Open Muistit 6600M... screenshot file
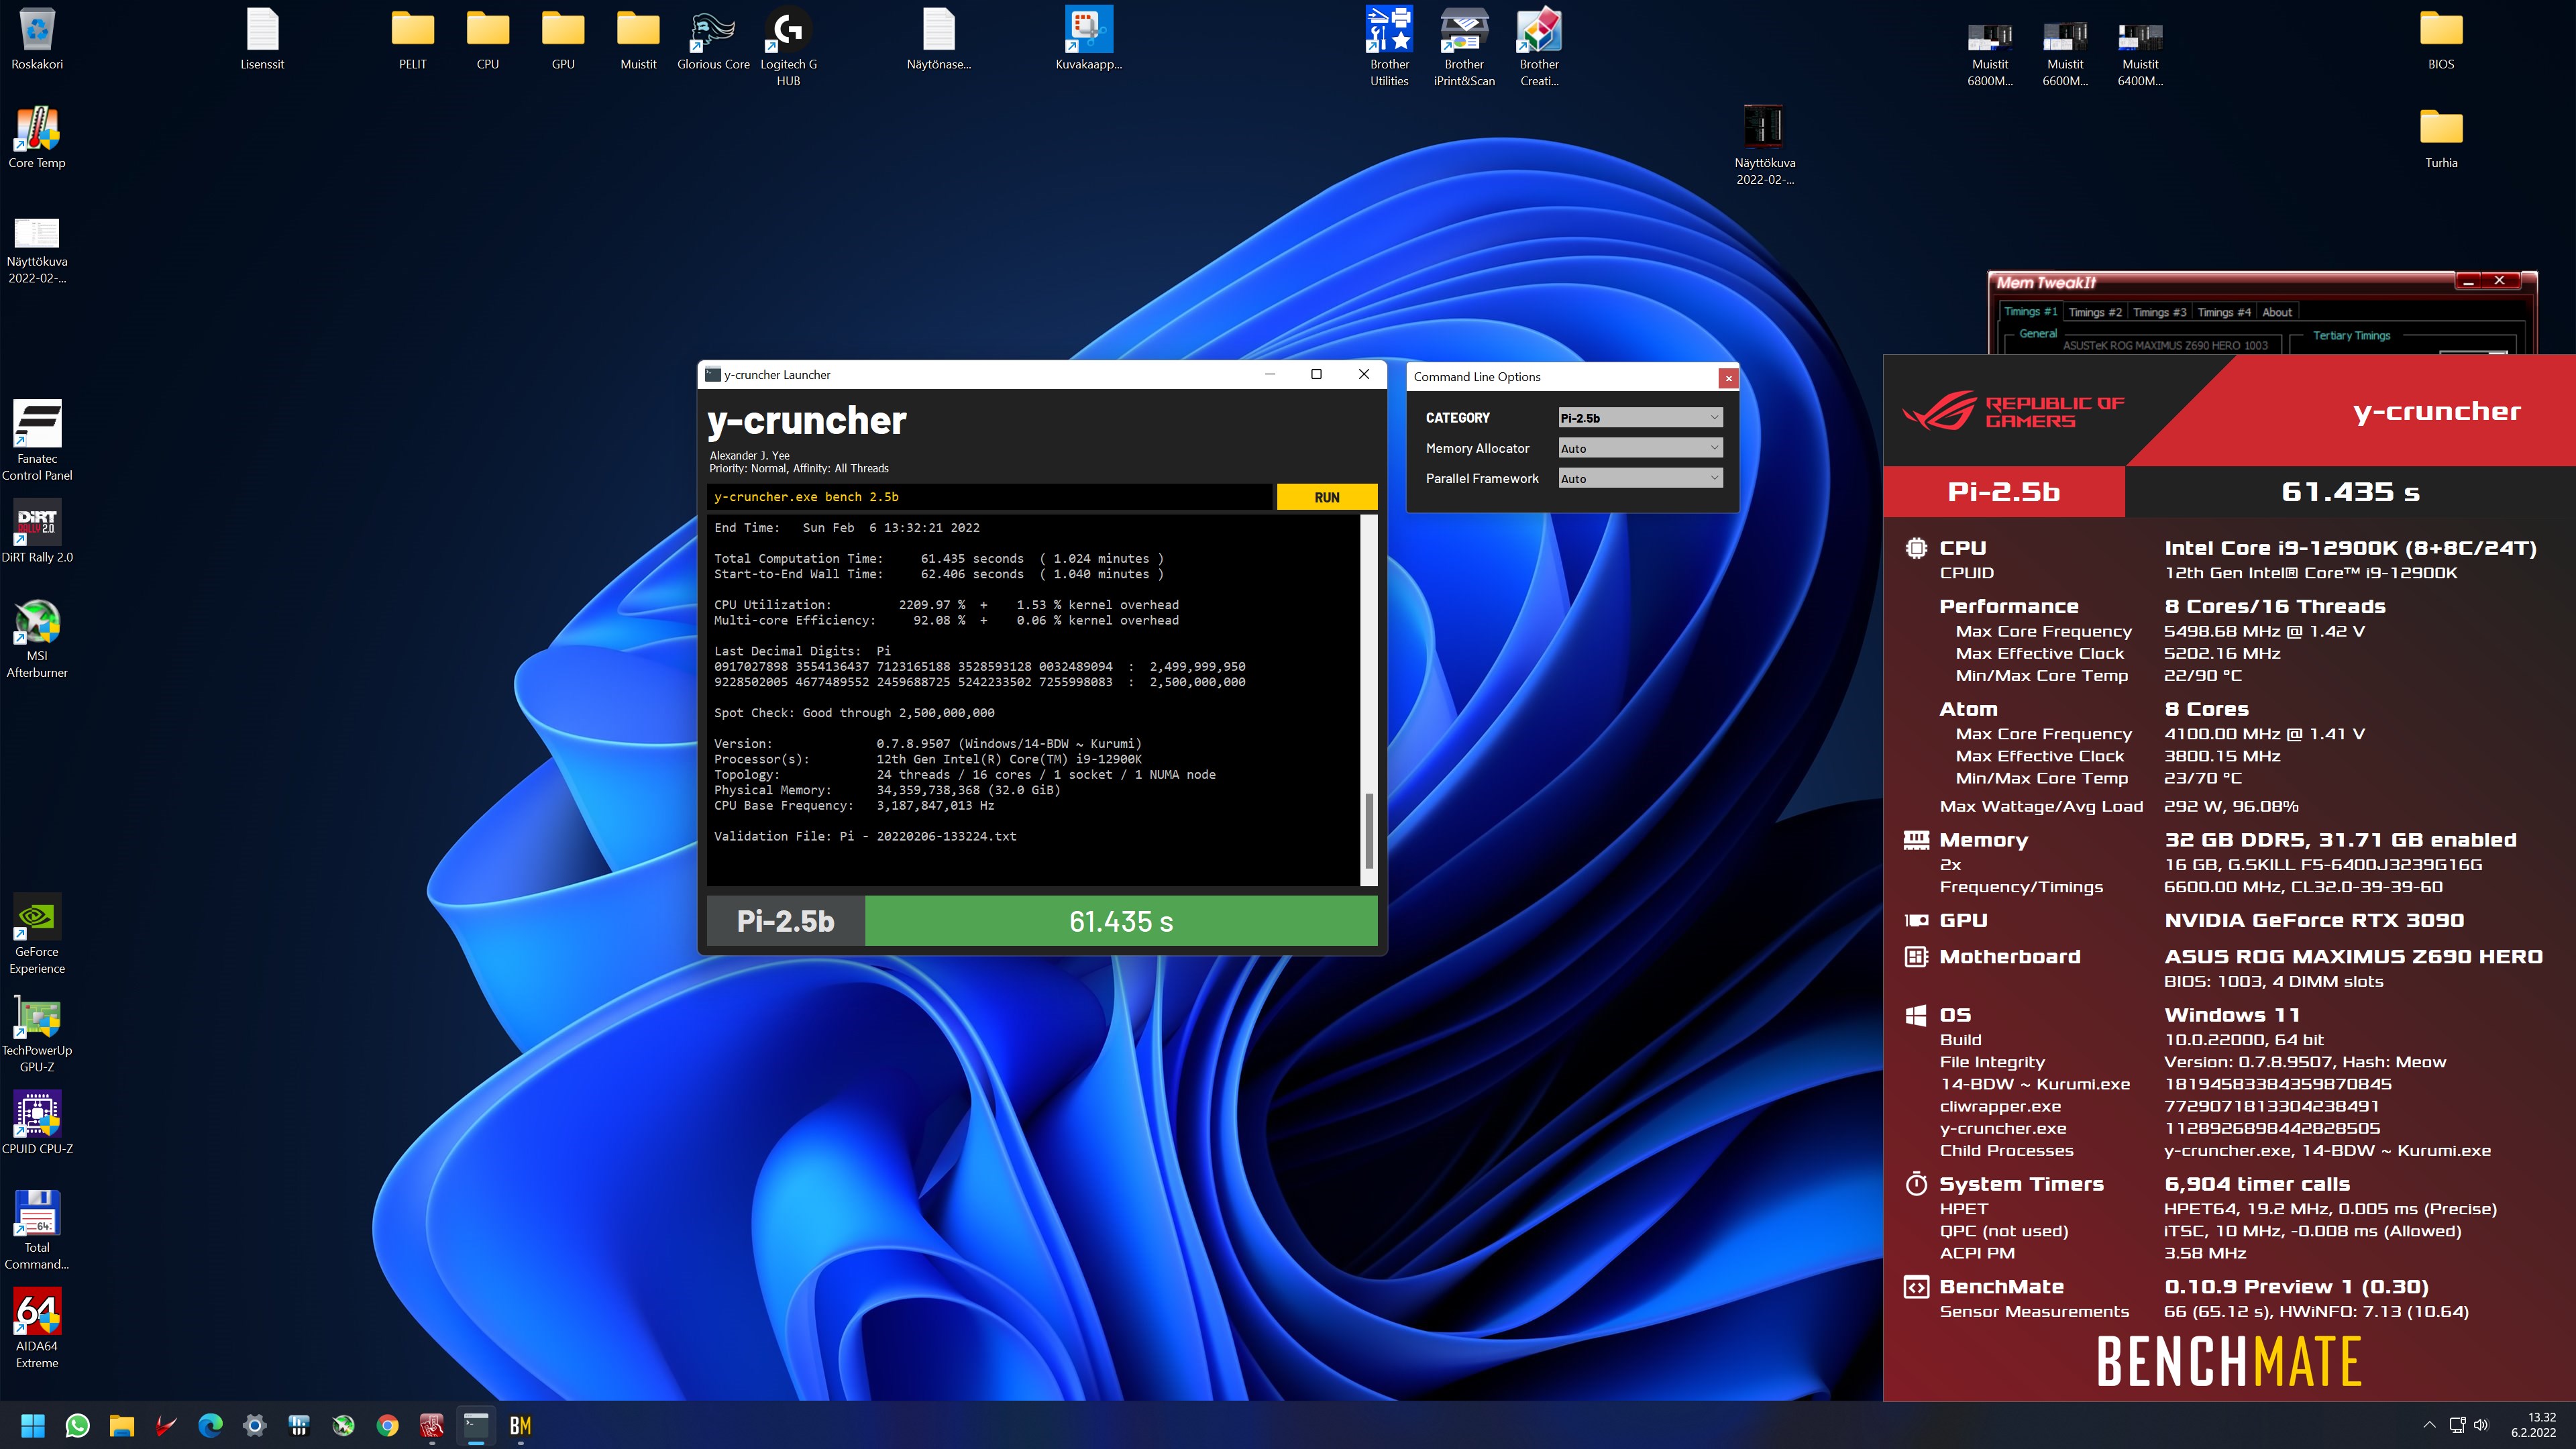This screenshot has width=2576, height=1449. pos(2065,54)
